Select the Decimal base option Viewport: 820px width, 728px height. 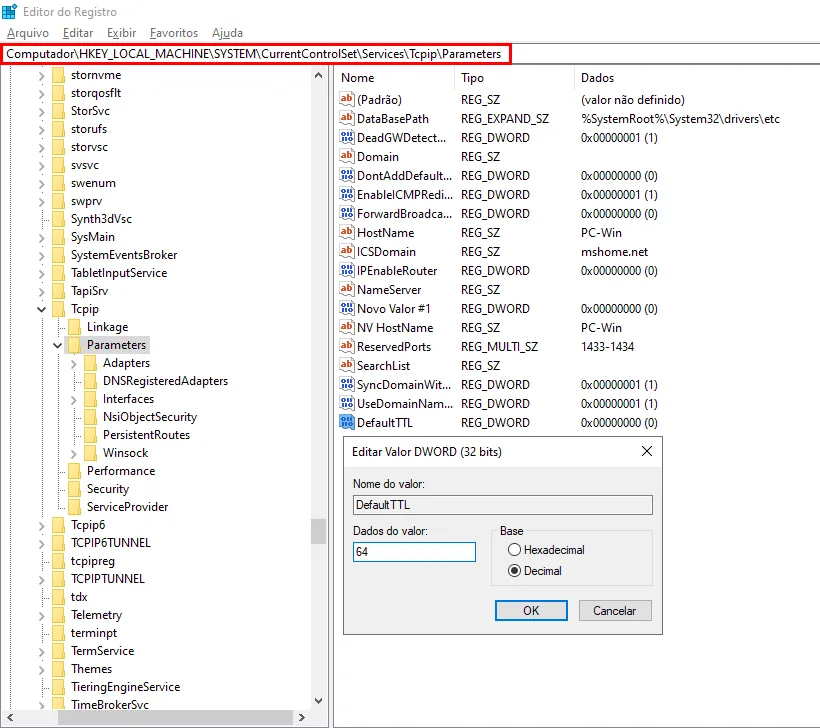tap(534, 571)
